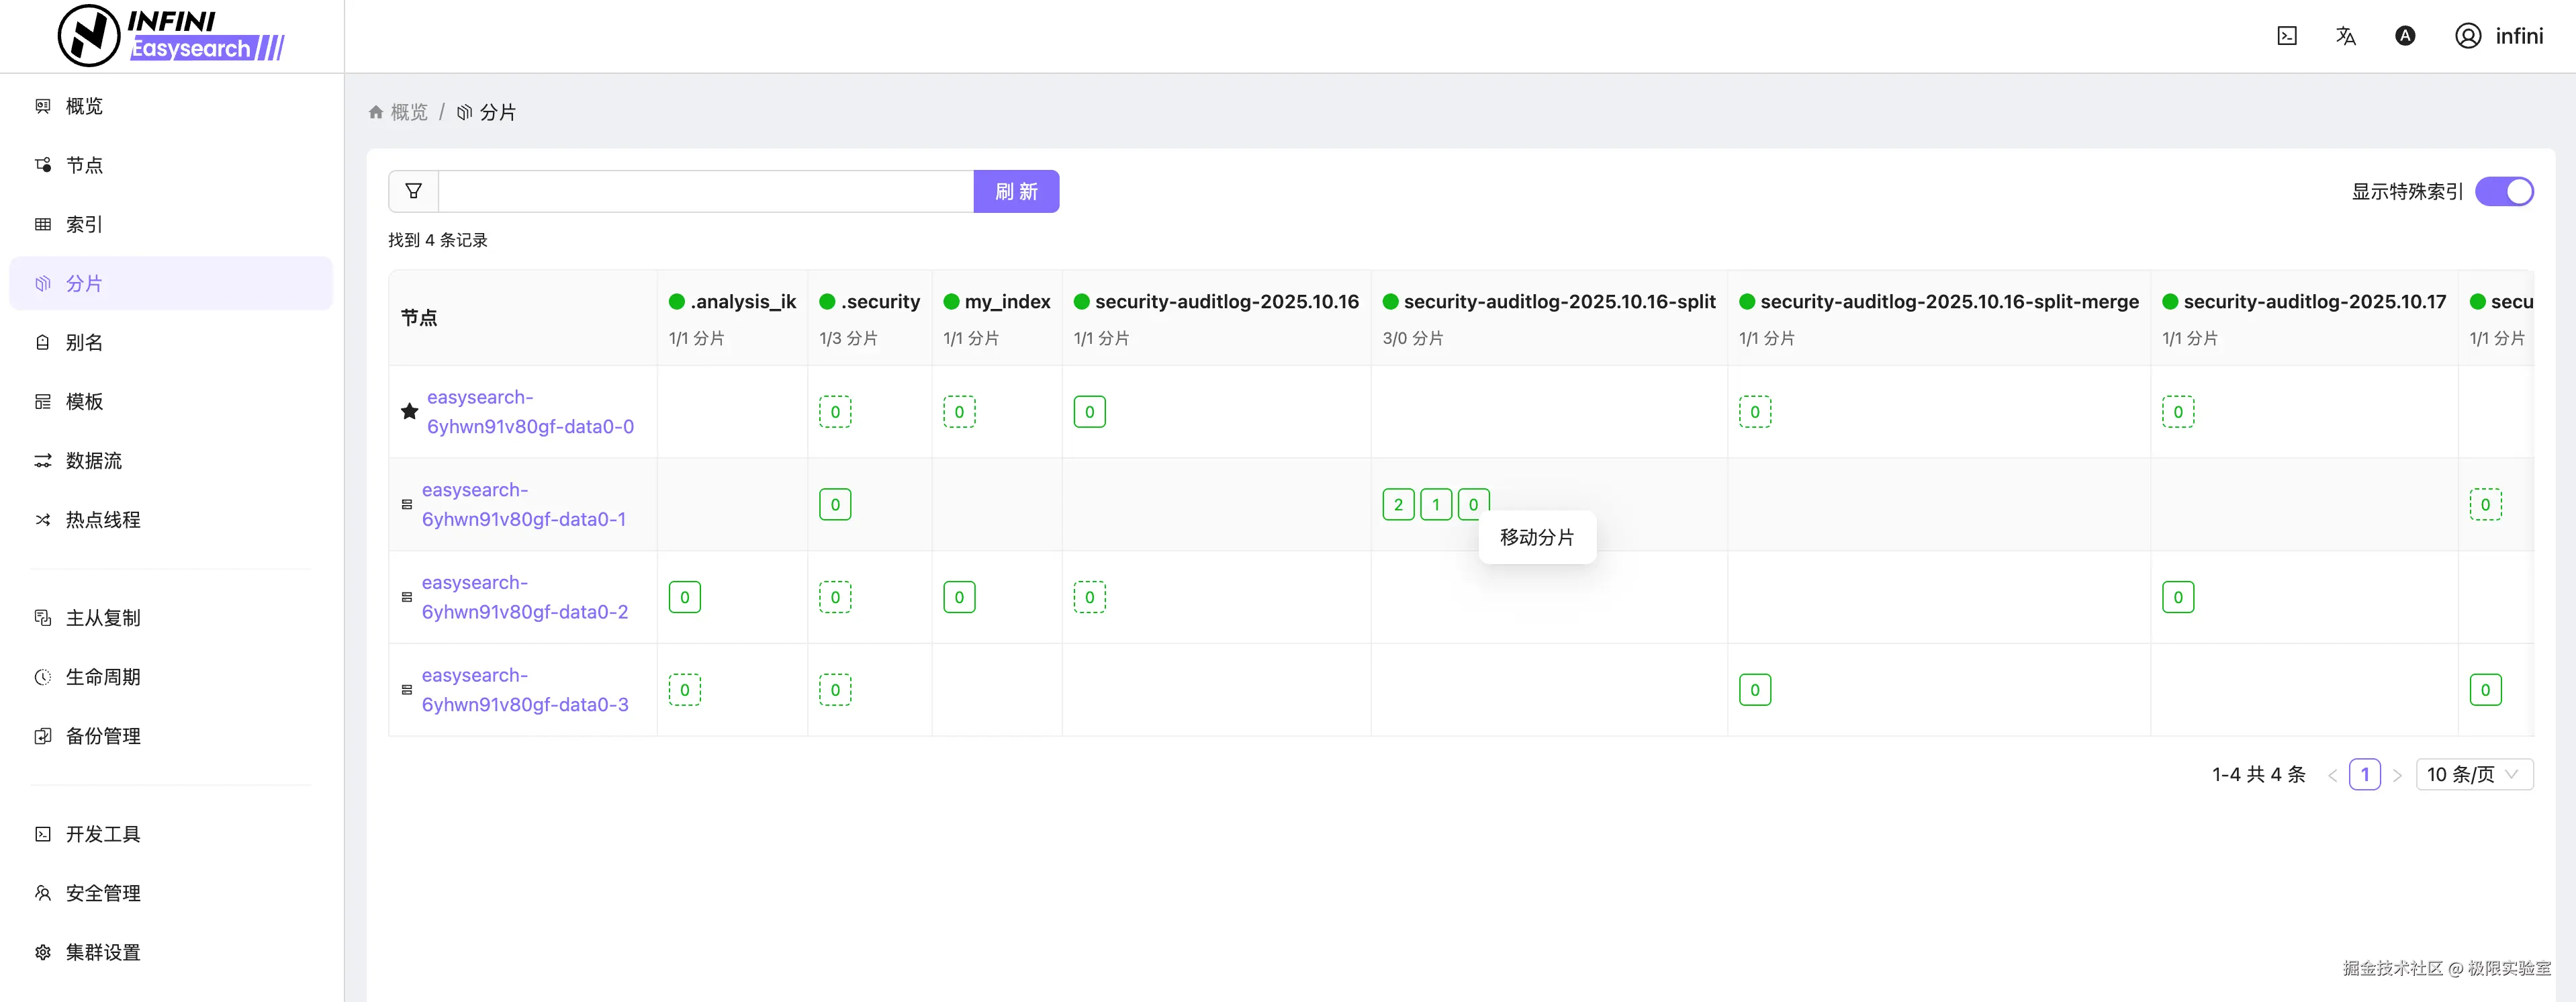
Task: Click the circled A icon in header
Action: [x=2405, y=36]
